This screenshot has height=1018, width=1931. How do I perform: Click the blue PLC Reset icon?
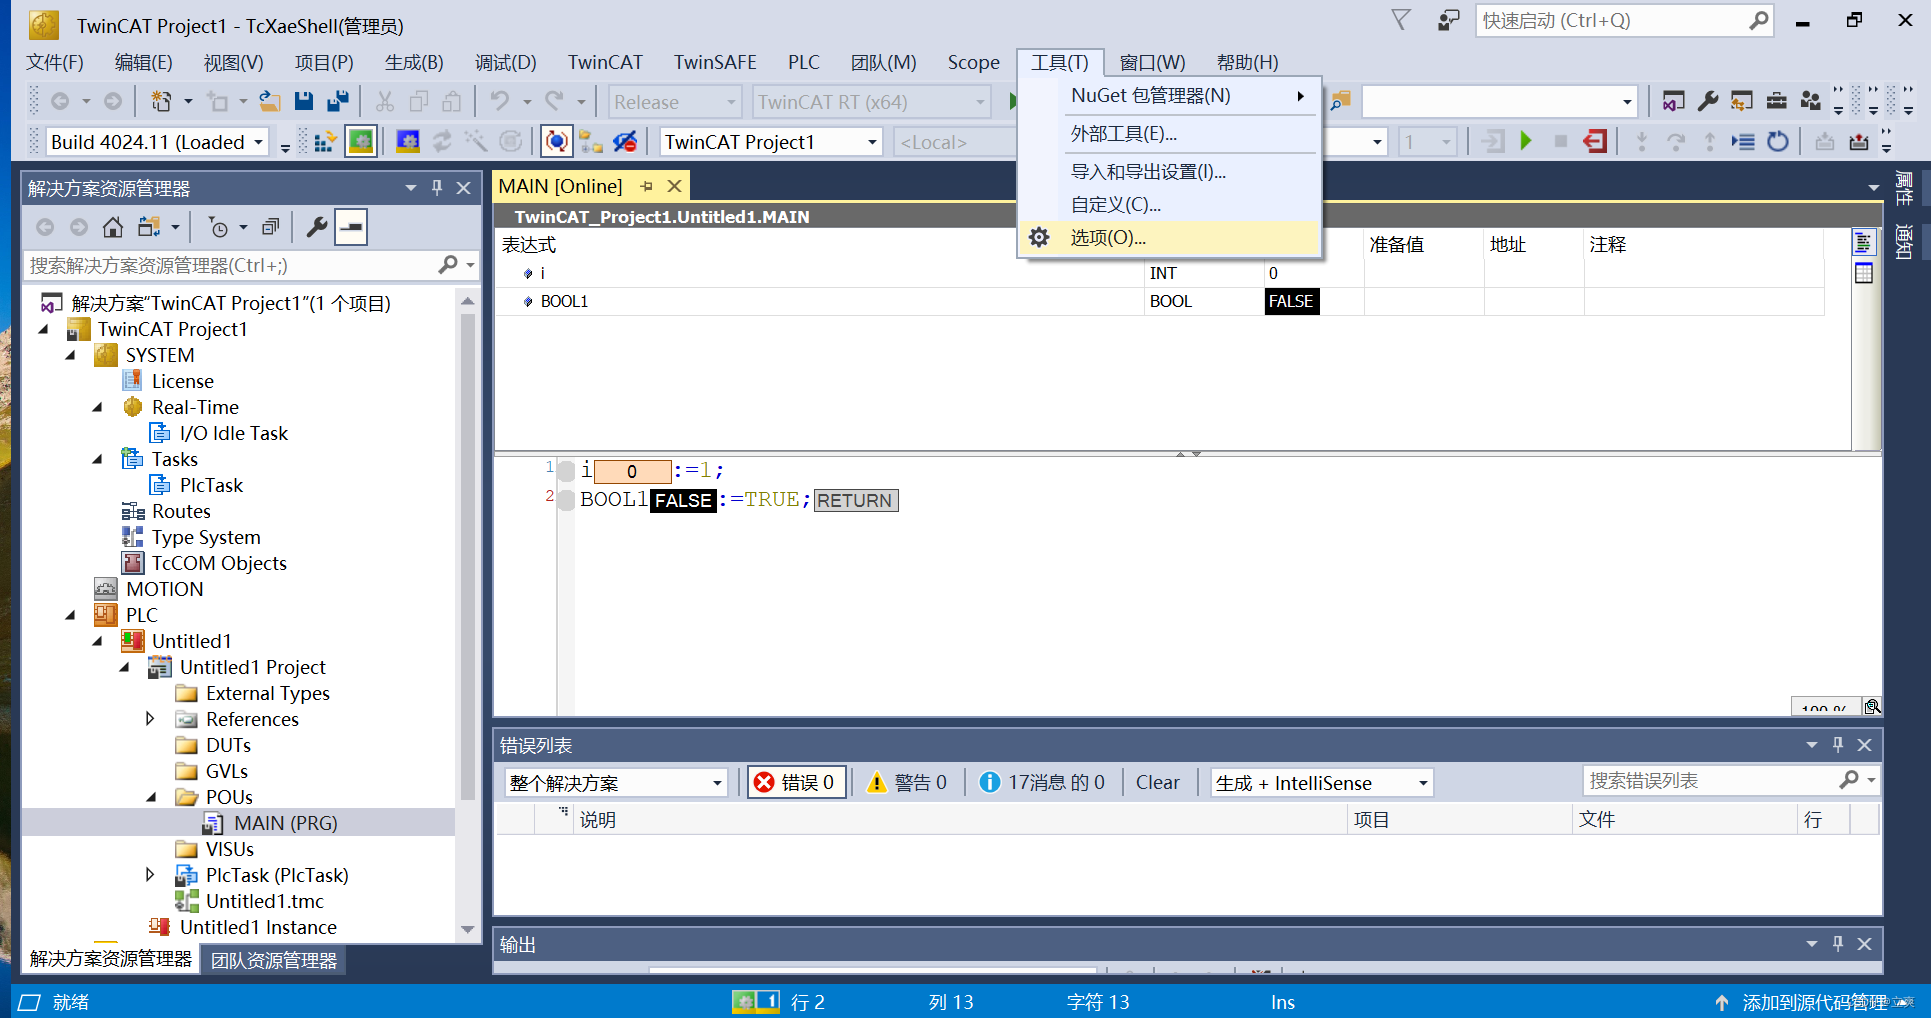(1777, 141)
